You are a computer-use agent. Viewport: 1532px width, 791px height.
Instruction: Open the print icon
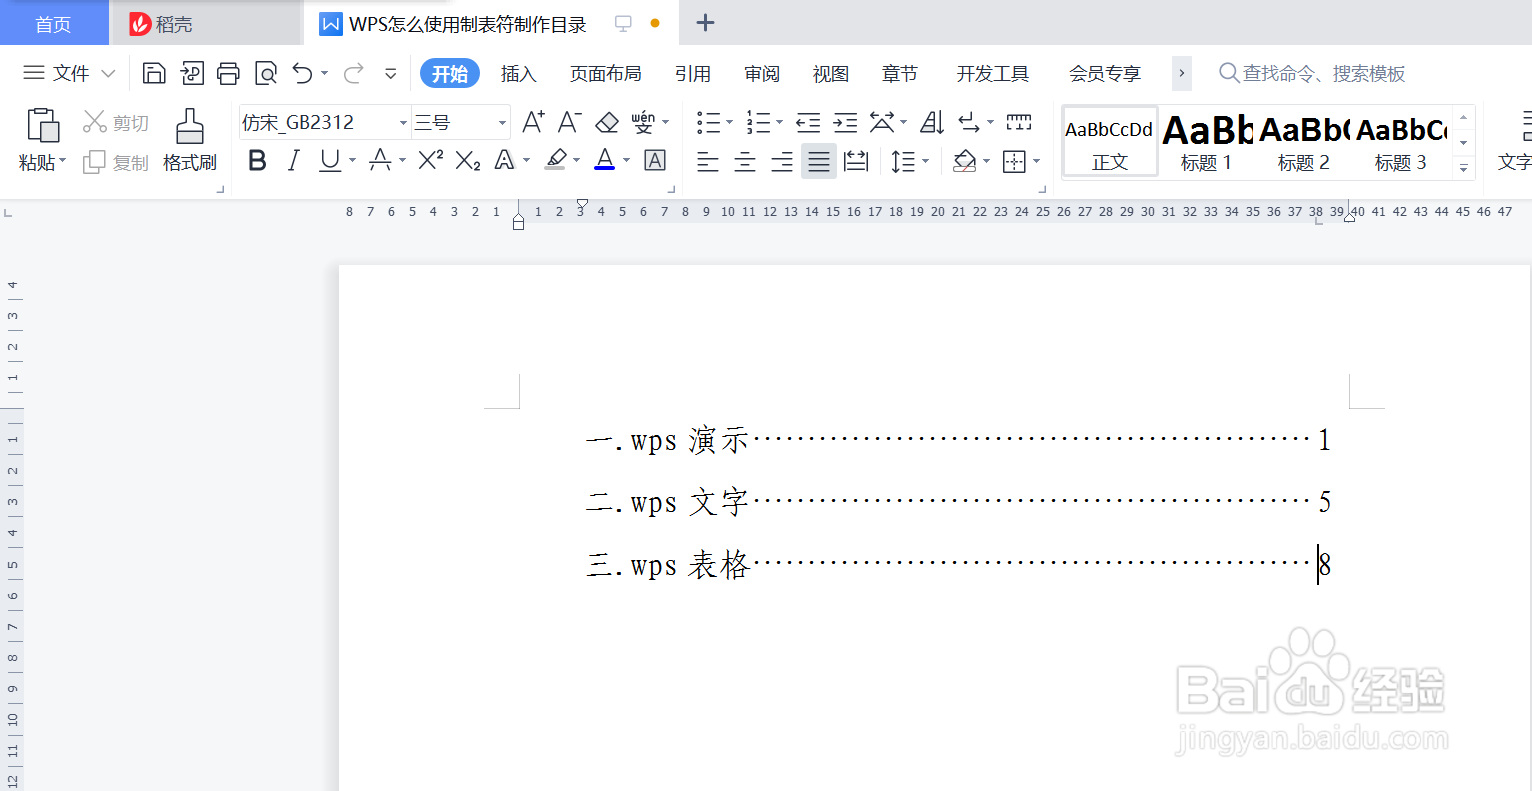229,73
